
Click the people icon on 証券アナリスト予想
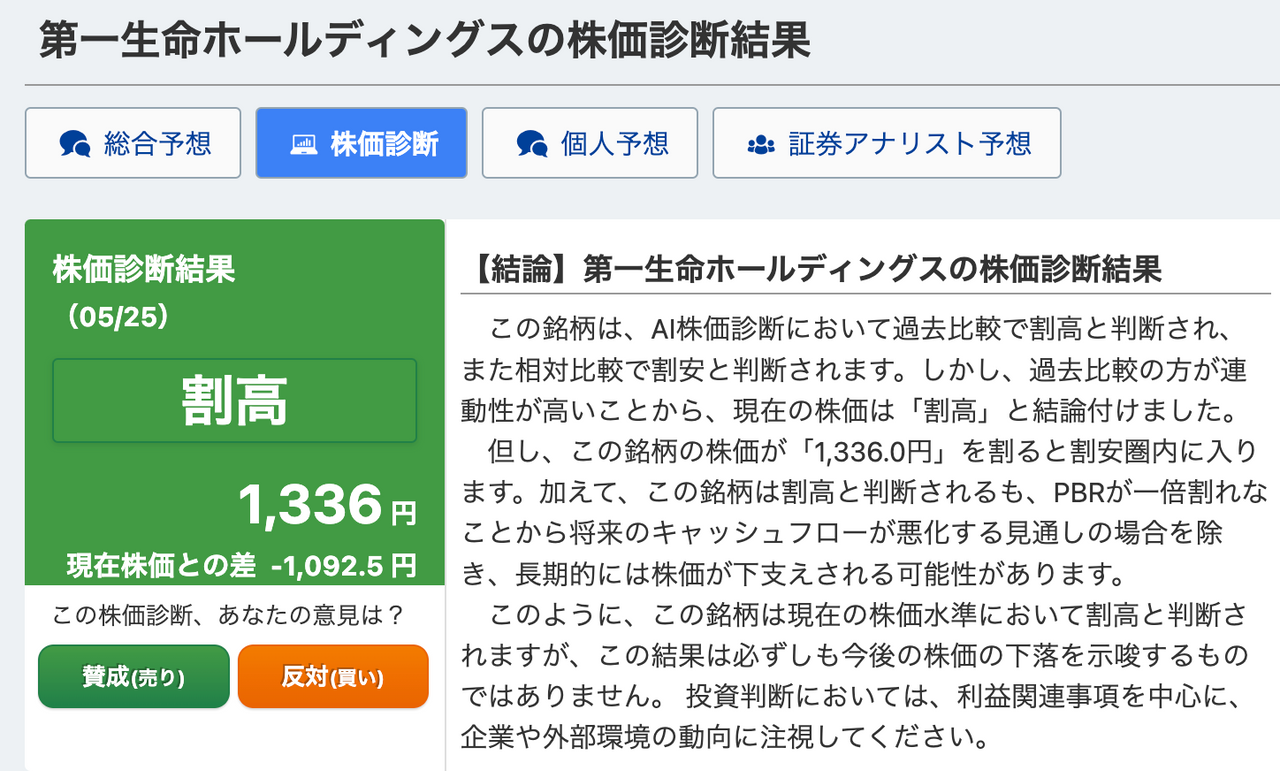761,144
